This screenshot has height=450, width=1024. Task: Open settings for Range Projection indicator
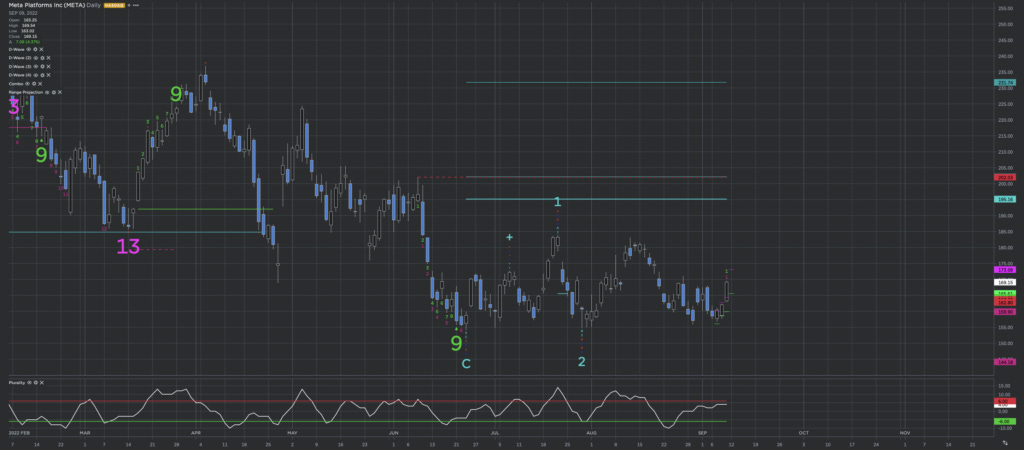[54, 93]
